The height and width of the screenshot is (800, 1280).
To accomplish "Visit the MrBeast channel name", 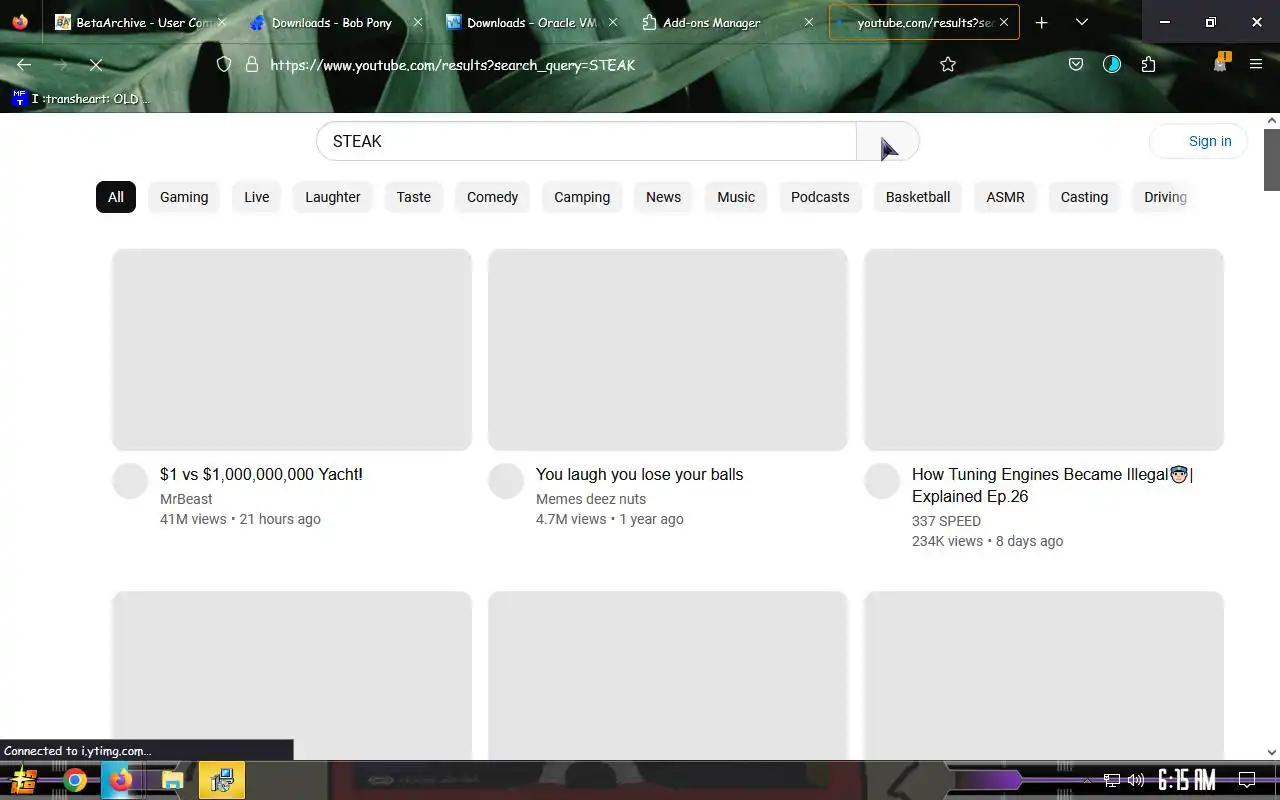I will coord(186,499).
